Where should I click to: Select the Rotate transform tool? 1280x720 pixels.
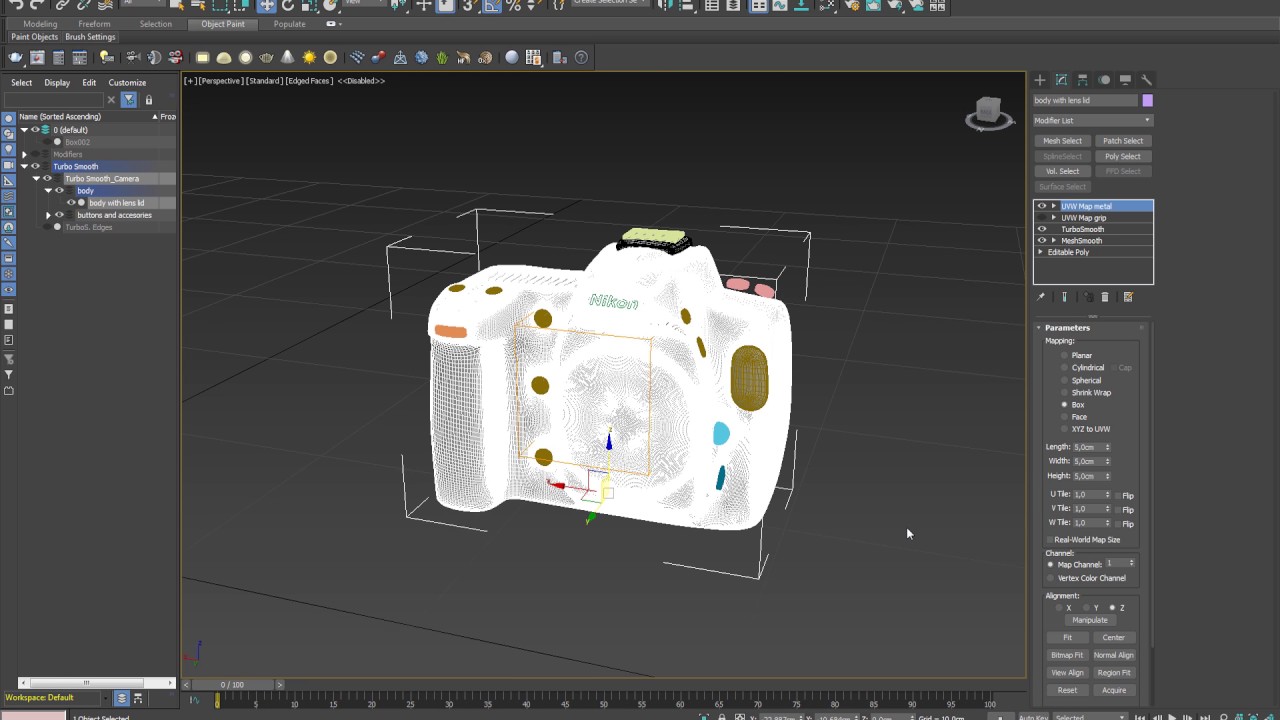point(288,6)
